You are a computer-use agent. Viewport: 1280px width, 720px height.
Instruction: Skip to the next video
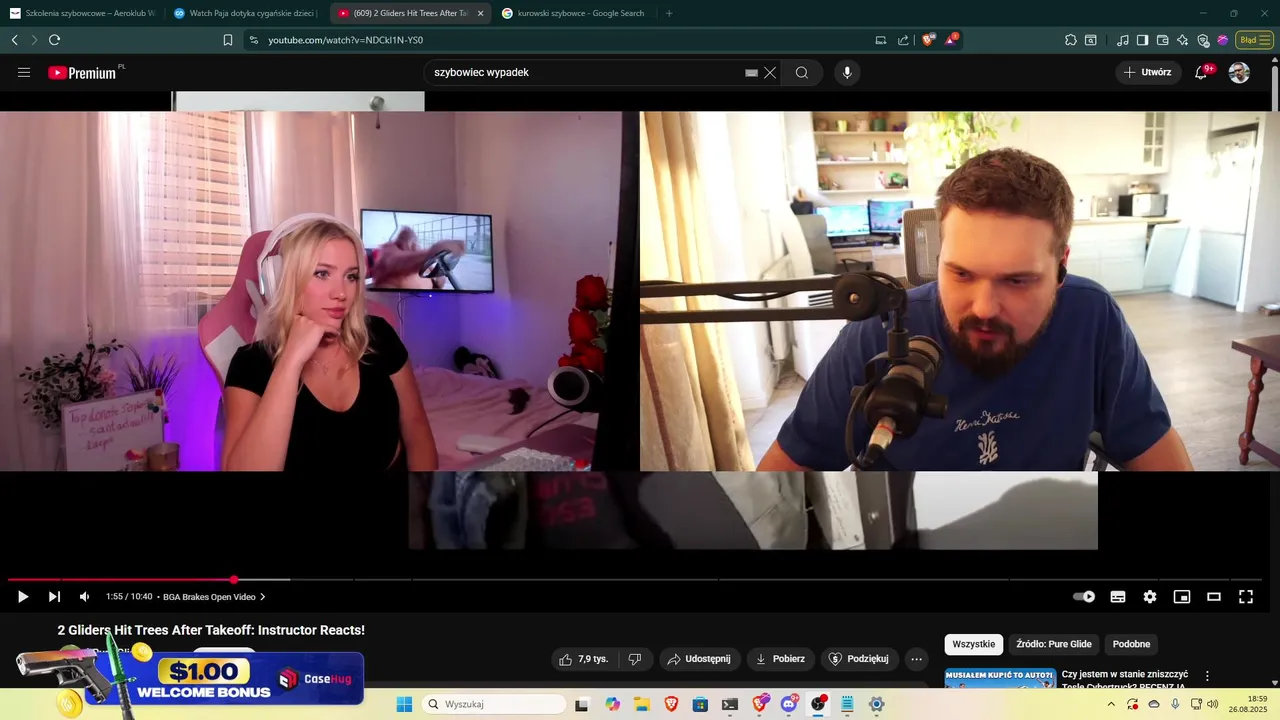pos(54,597)
